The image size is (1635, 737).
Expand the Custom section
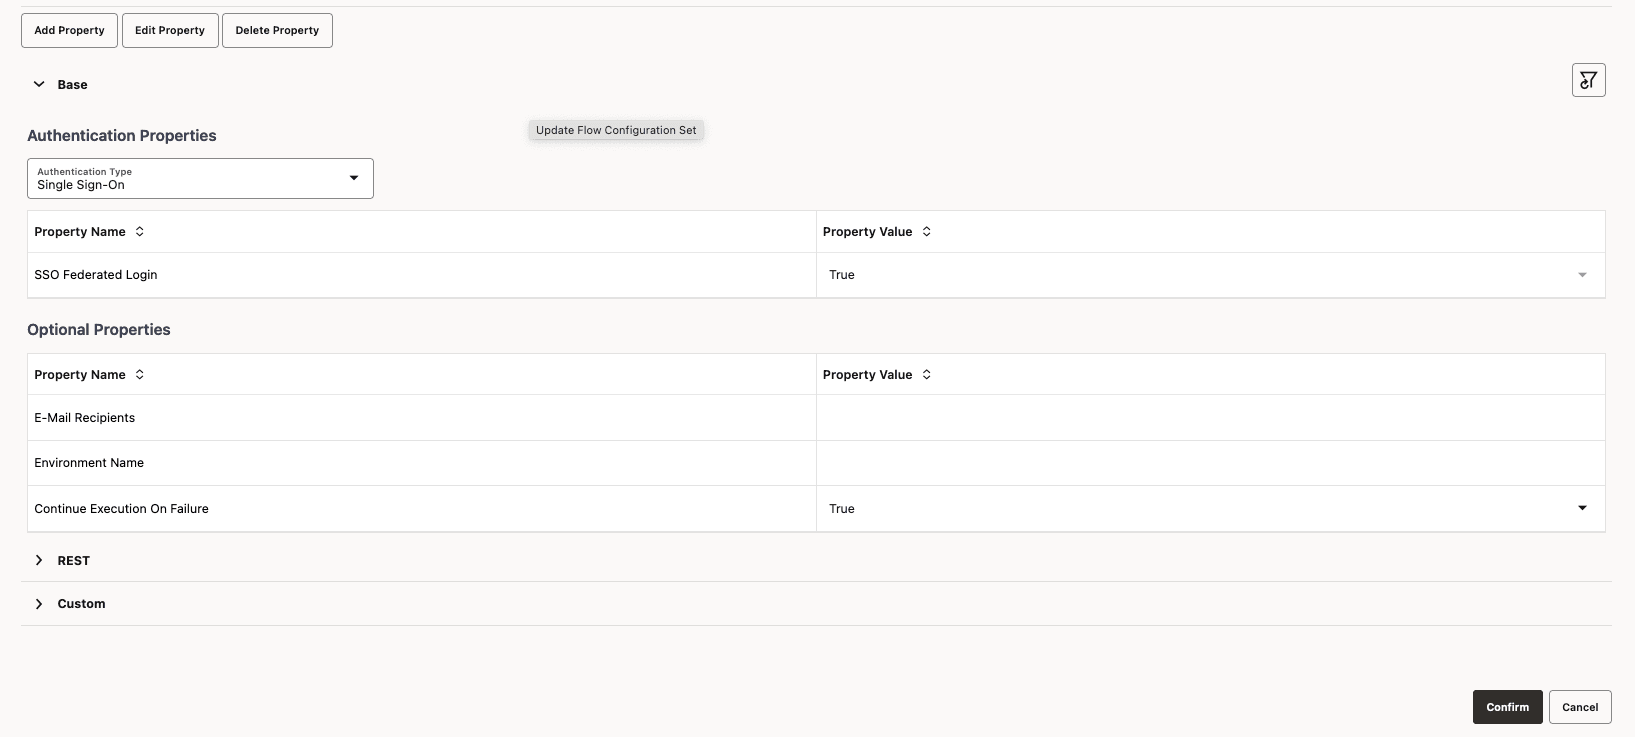[39, 604]
